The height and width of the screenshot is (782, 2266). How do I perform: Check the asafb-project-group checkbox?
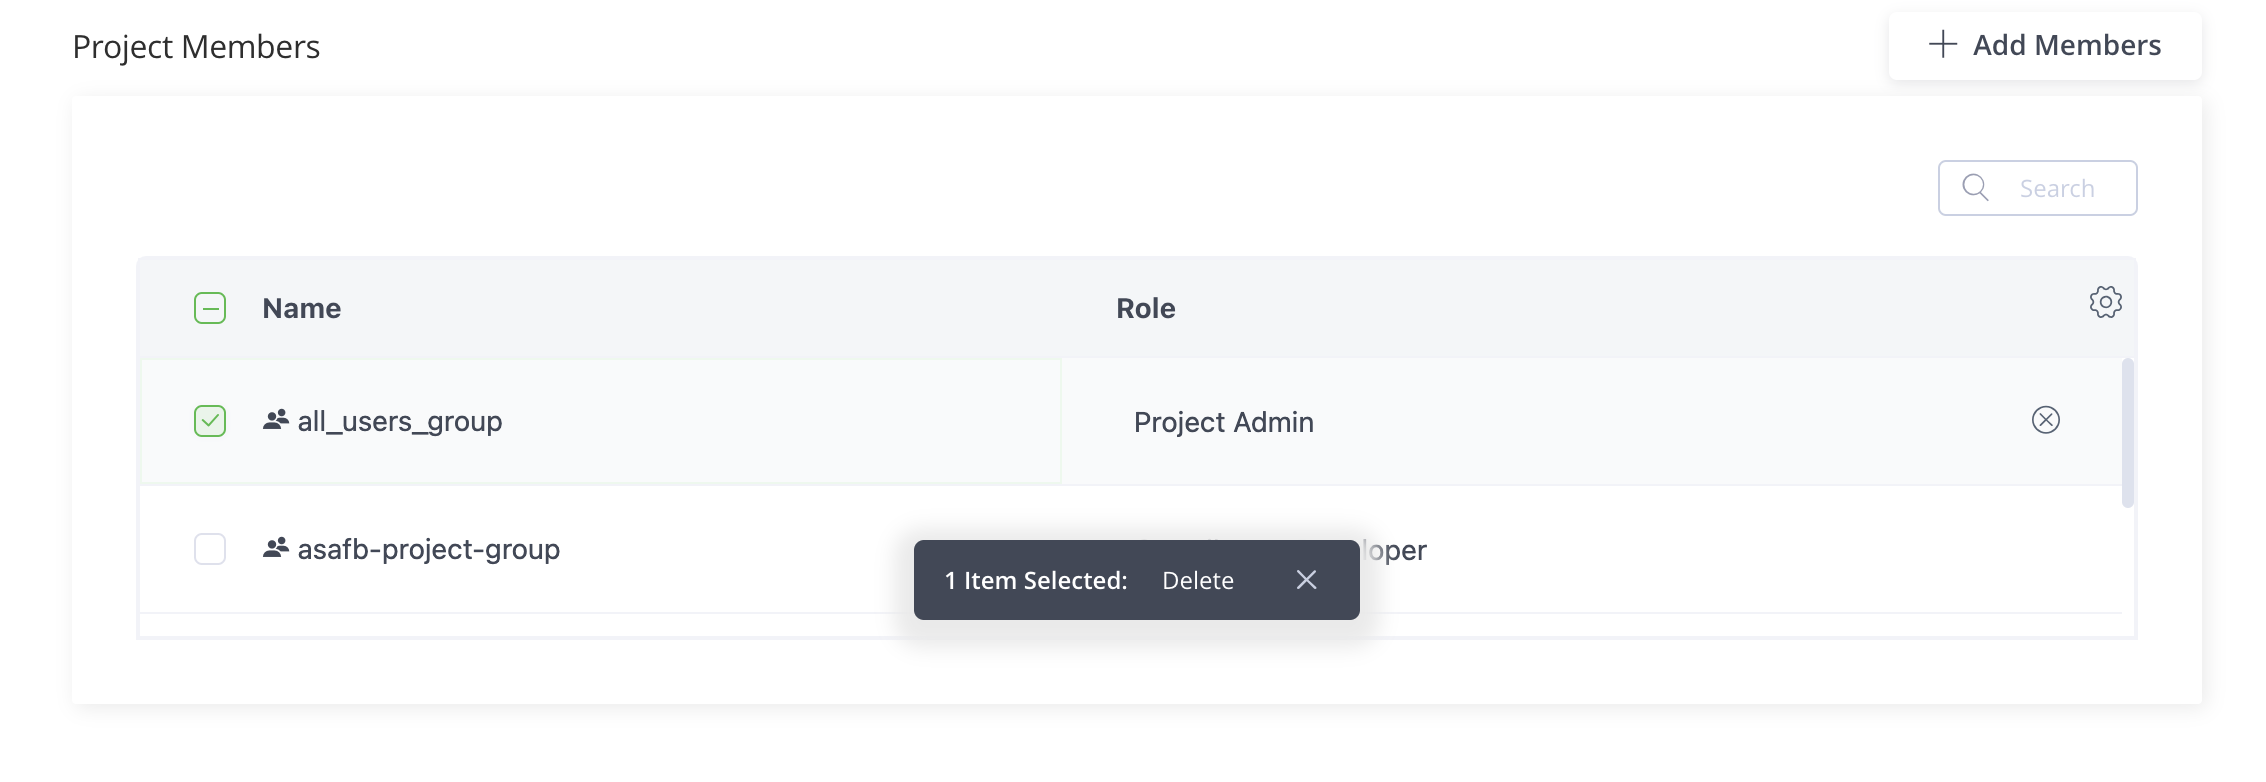pyautogui.click(x=210, y=549)
